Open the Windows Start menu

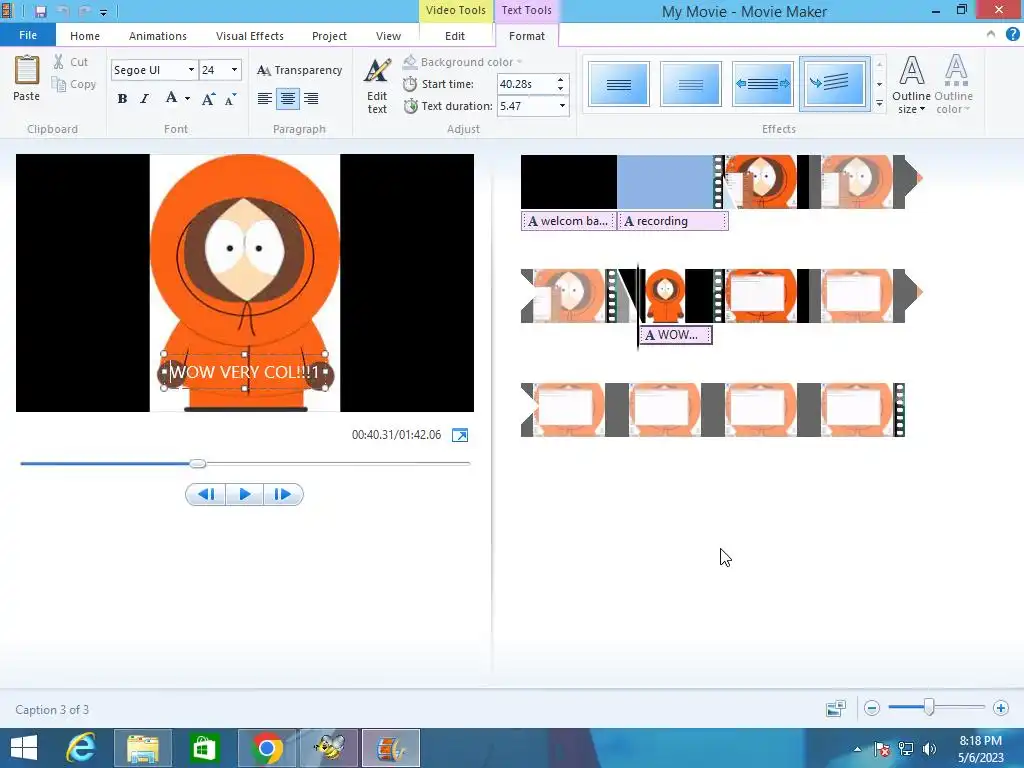[x=24, y=748]
